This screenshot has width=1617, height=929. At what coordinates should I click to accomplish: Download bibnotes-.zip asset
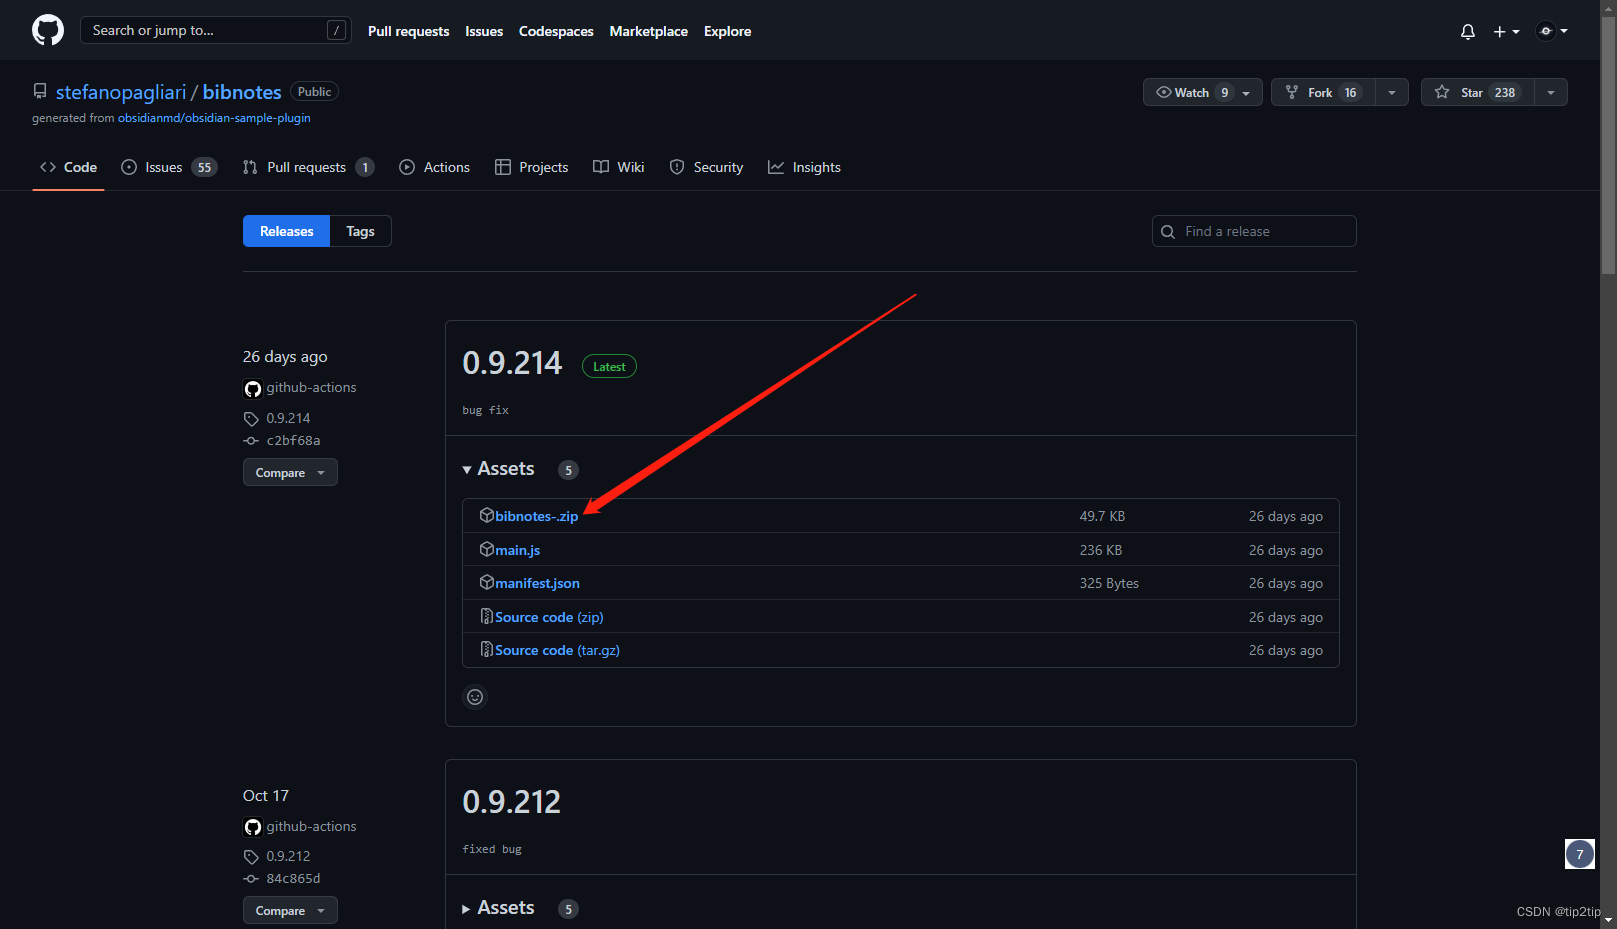click(536, 516)
